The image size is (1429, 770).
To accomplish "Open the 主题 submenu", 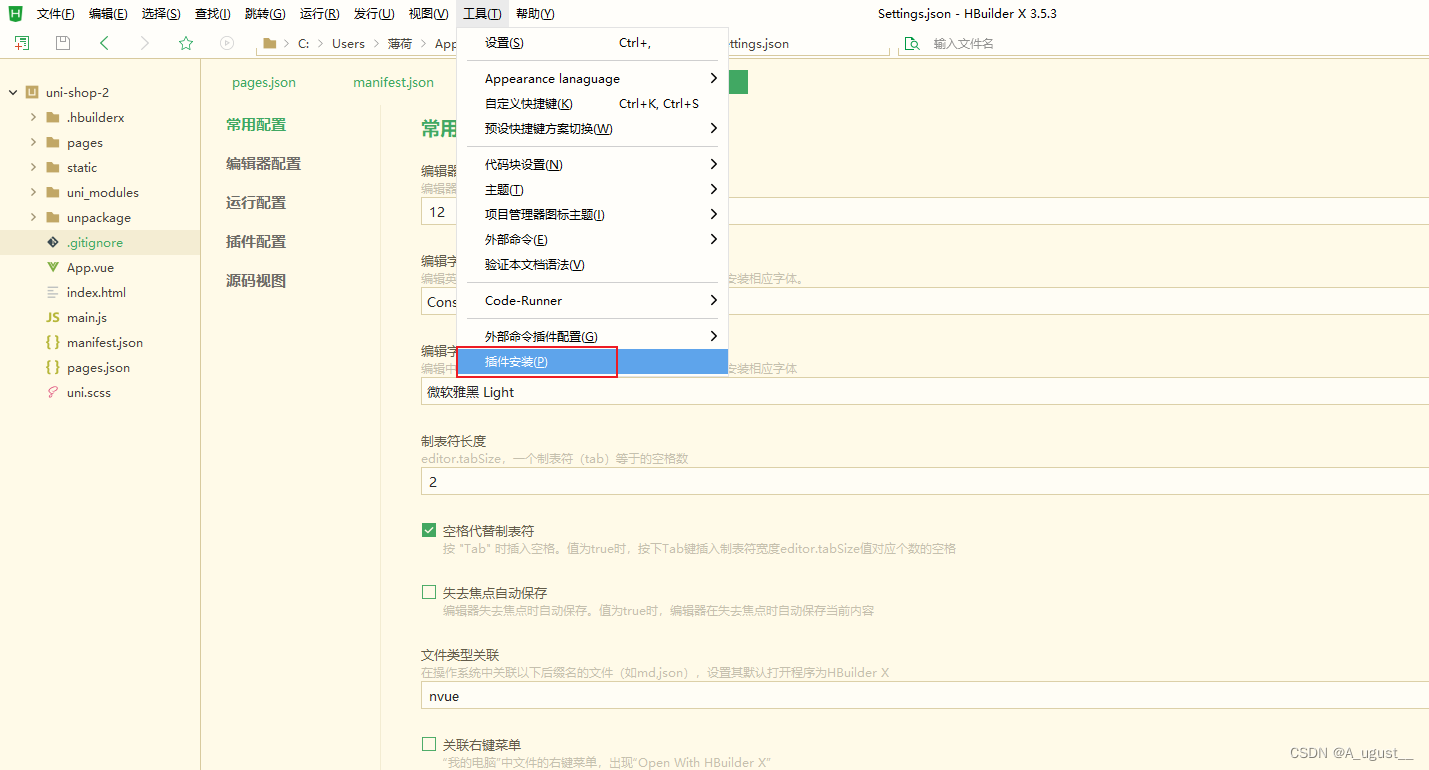I will pos(592,189).
